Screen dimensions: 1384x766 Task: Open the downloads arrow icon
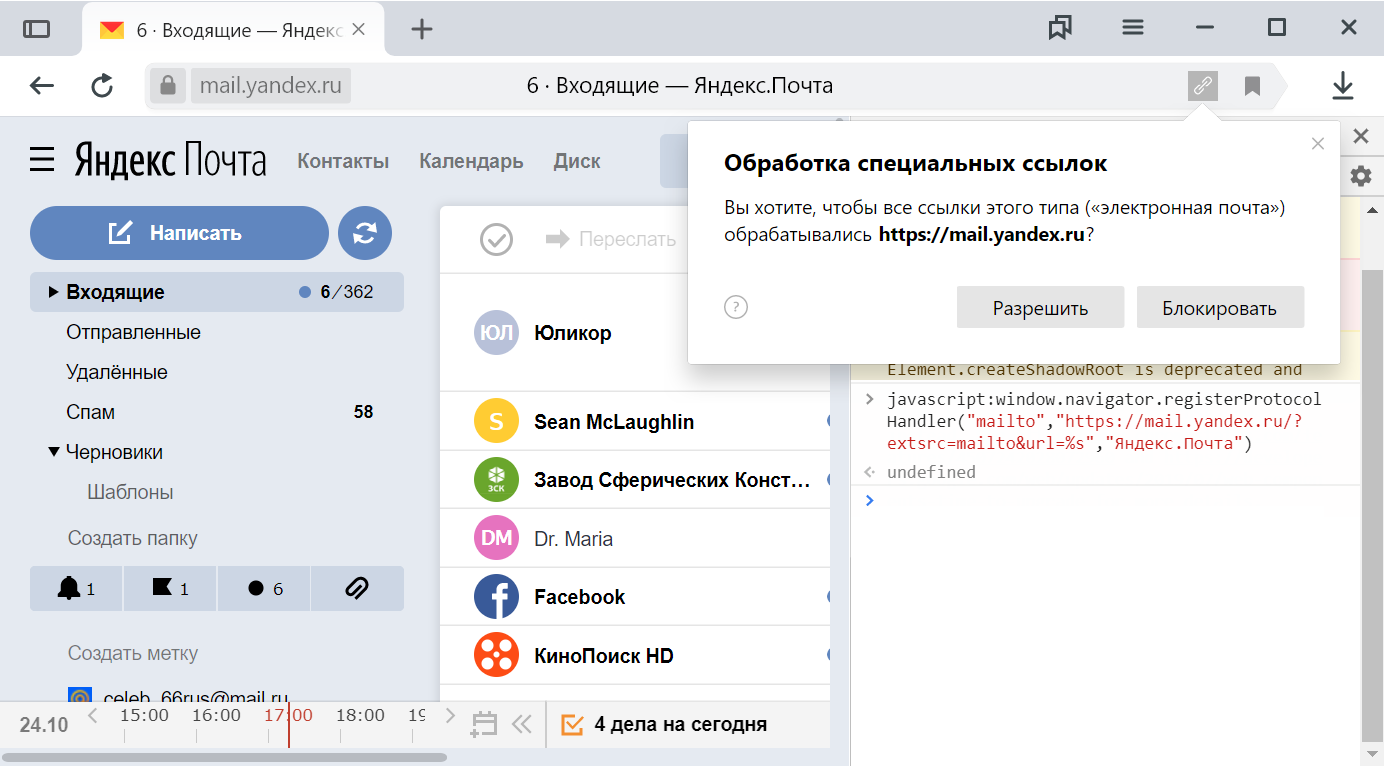pos(1342,86)
